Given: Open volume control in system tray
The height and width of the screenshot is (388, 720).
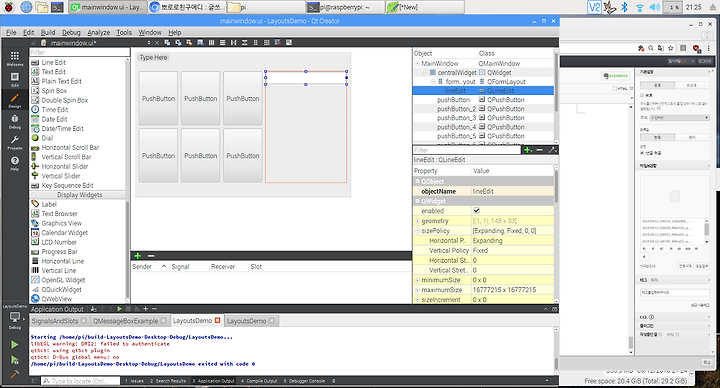Looking at the screenshot, I should (655, 7).
